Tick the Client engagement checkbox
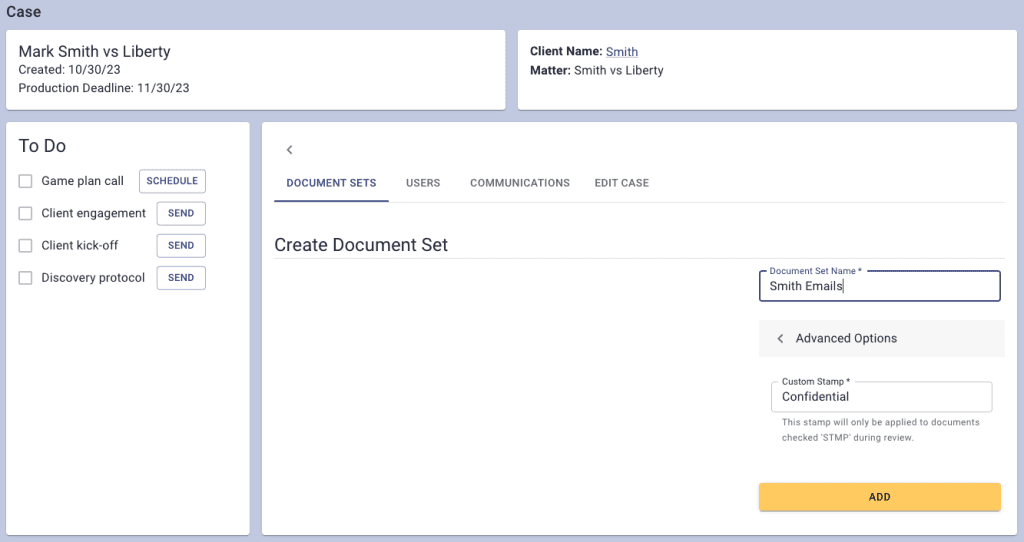Screen dimensions: 1024x542 click(x=26, y=213)
